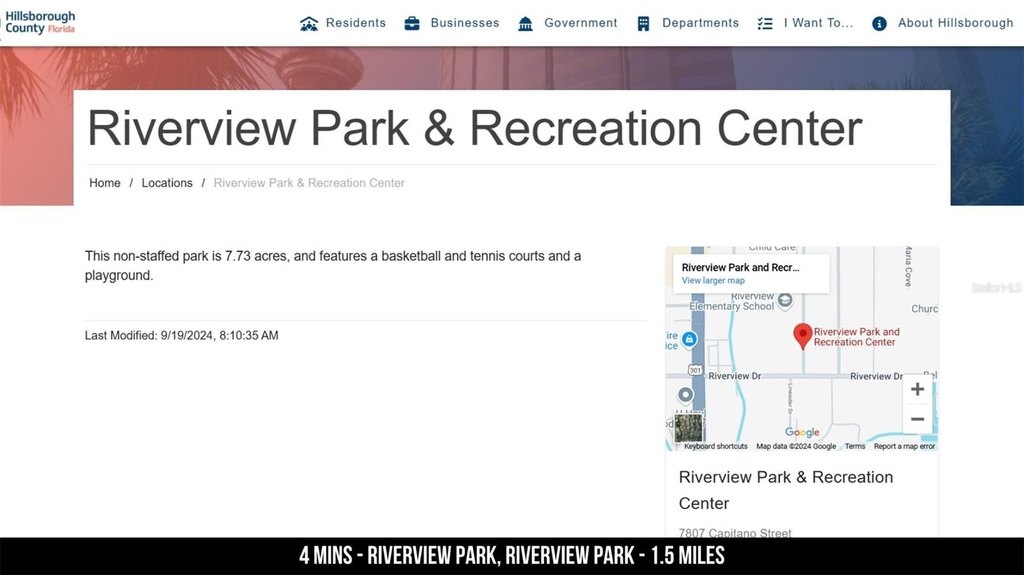Click the red Riverview Park map pin

[802, 335]
